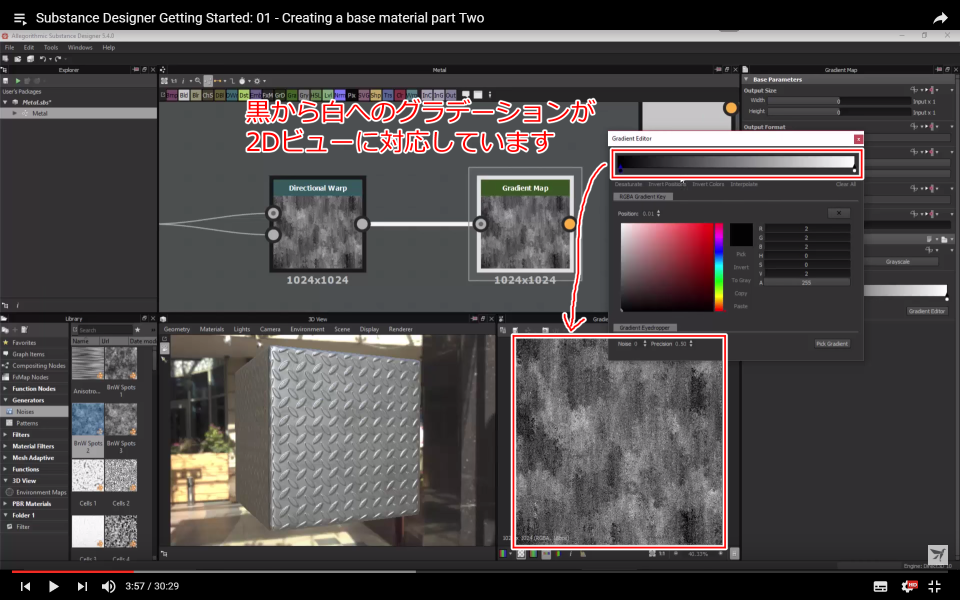960x600 pixels.
Task: Play the video
Action: coord(53,586)
